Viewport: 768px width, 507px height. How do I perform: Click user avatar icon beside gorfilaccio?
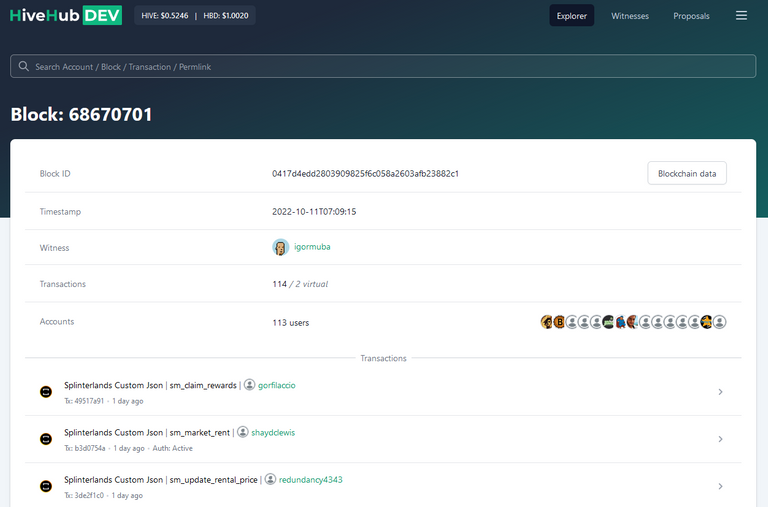pyautogui.click(x=249, y=385)
